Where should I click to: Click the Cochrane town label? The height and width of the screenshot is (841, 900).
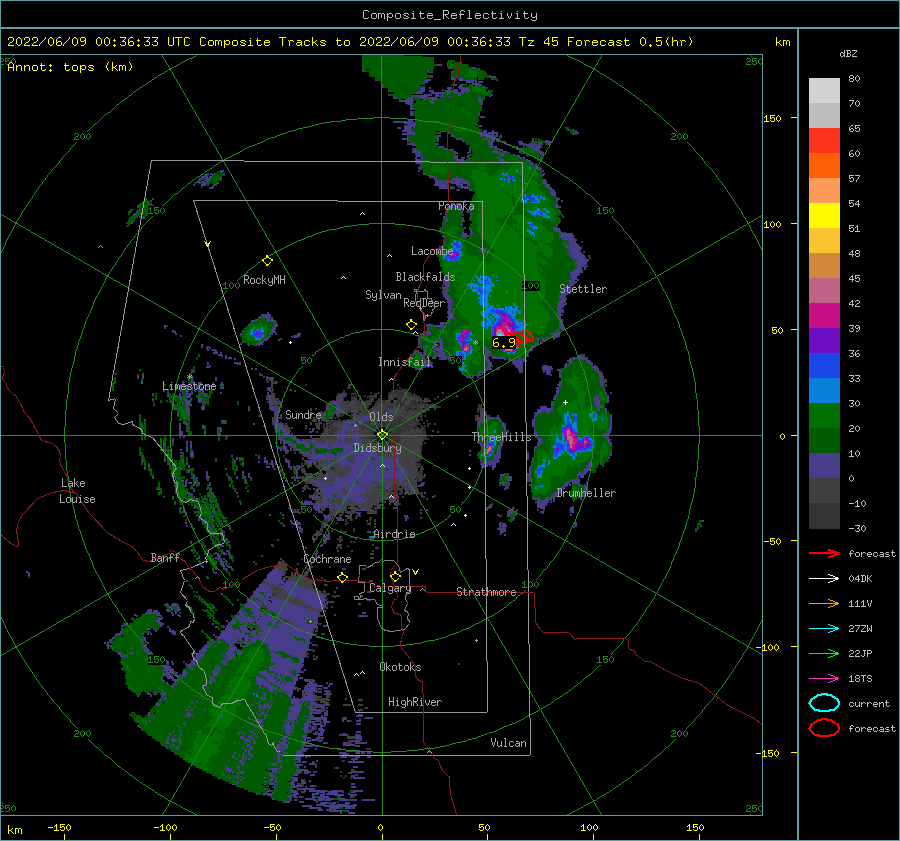(327, 559)
